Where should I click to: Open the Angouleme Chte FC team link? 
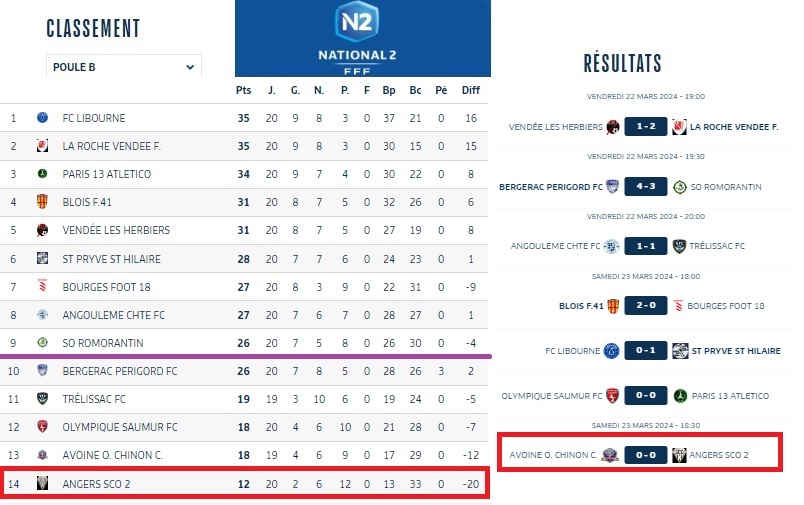pyautogui.click(x=114, y=315)
